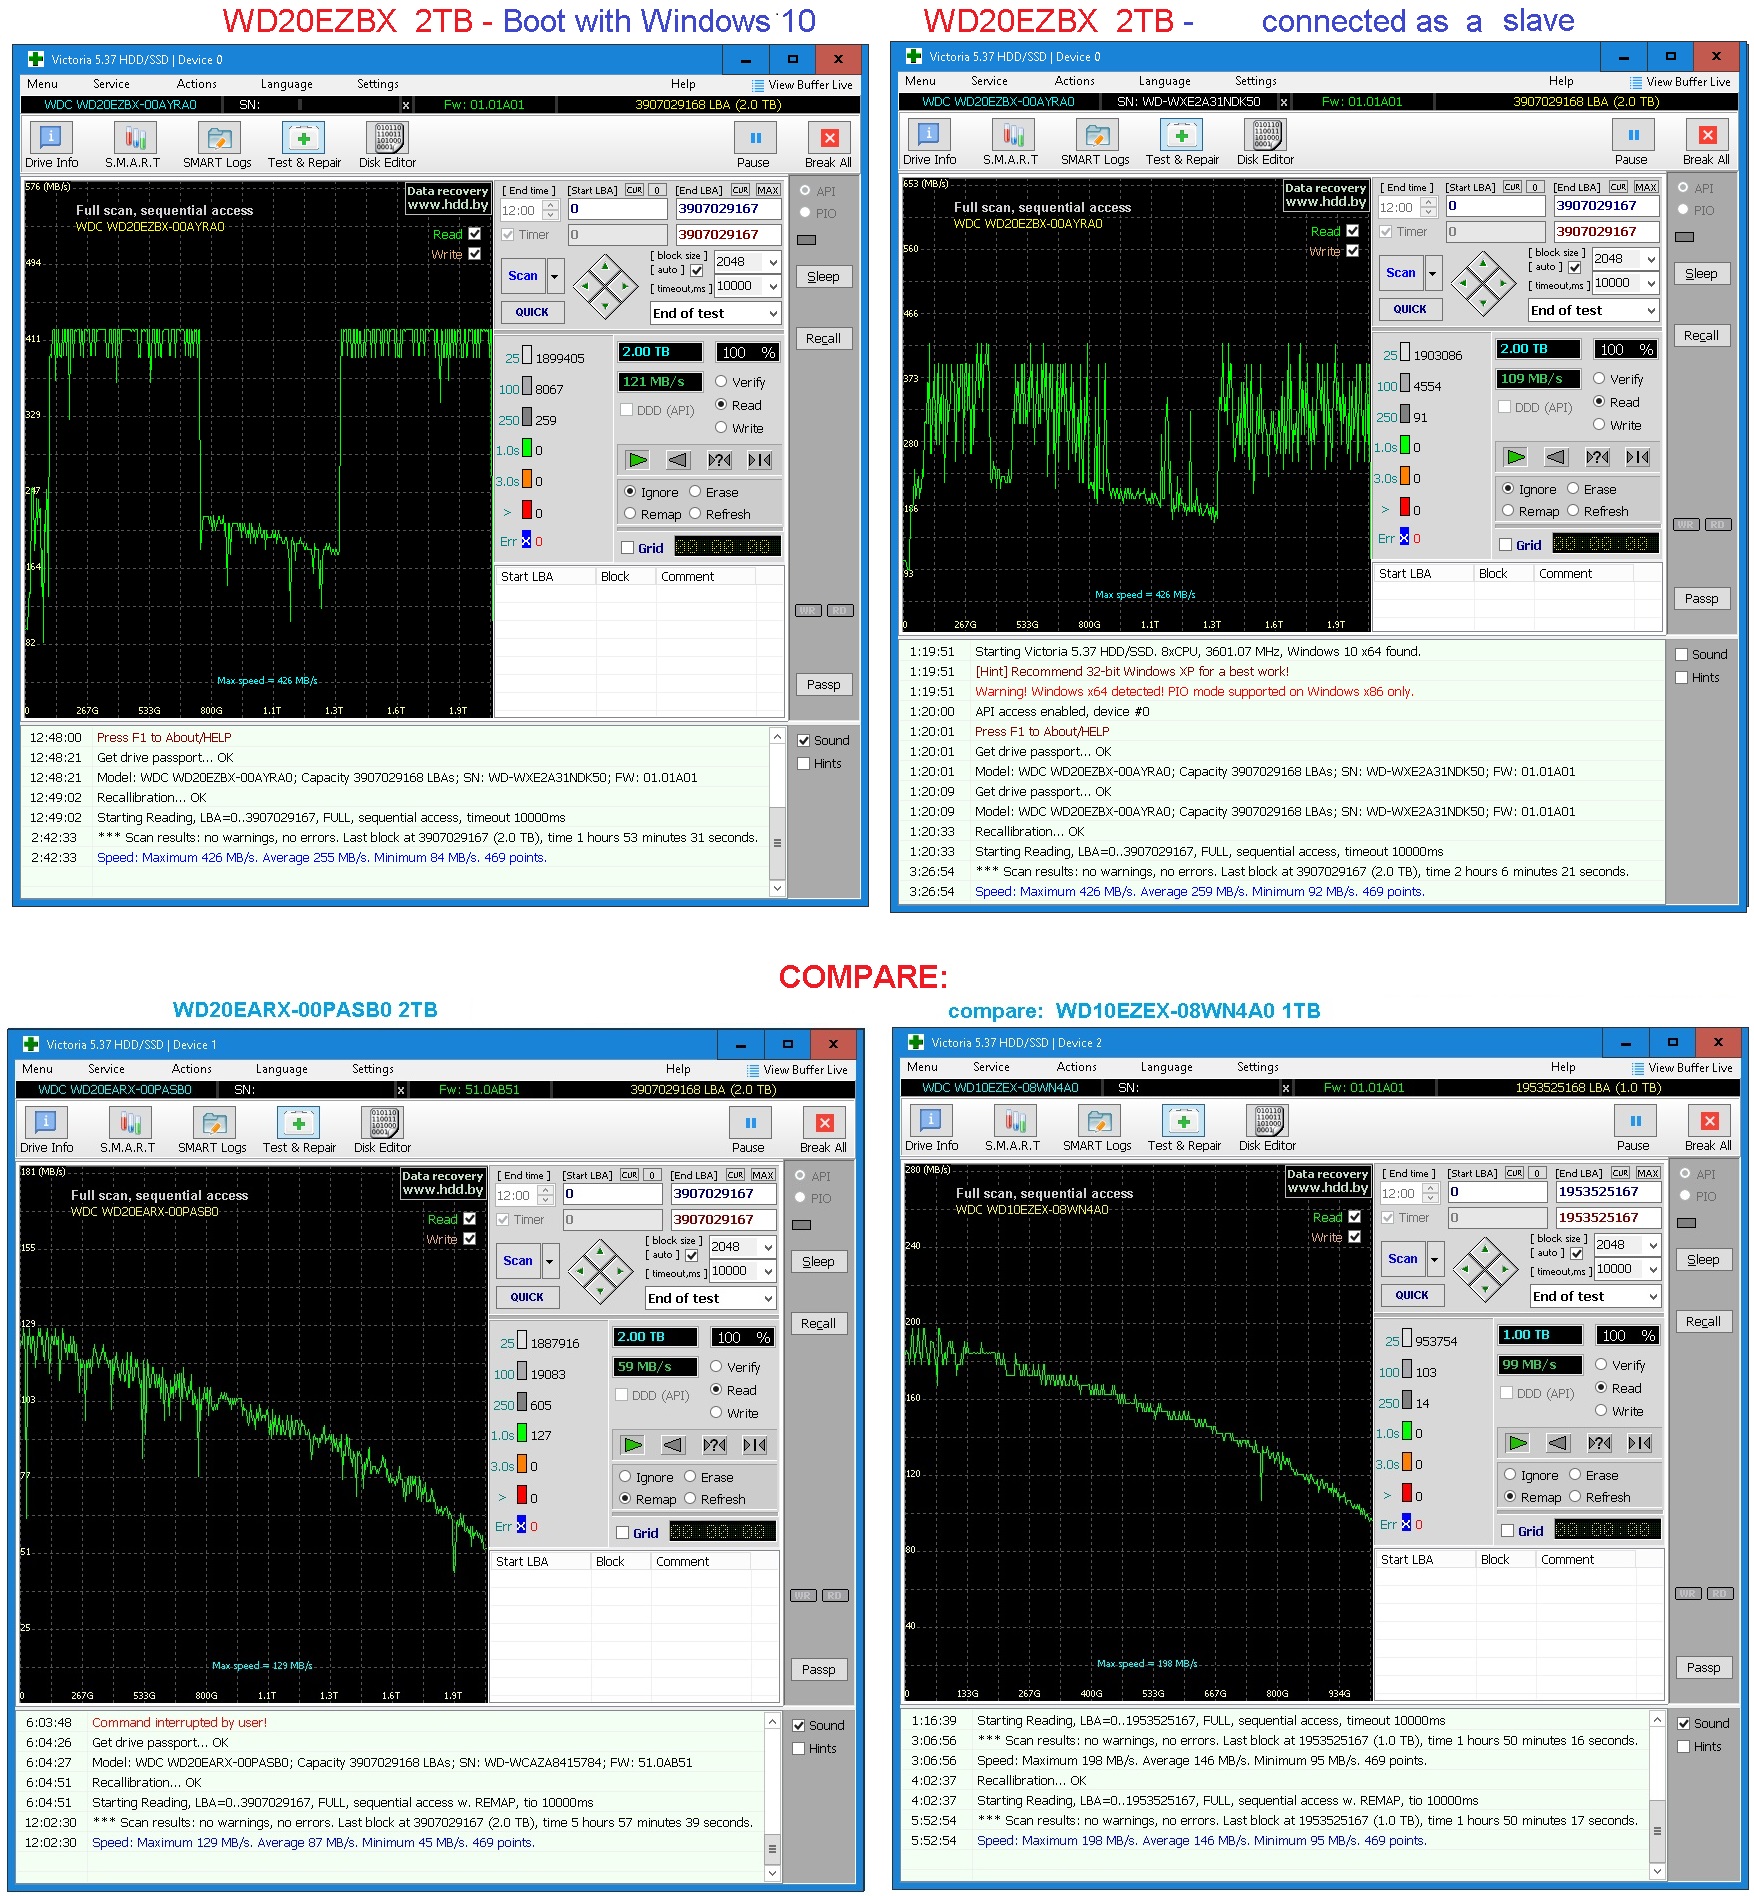Open the Scan button's dropdown arrow in the WD10EZEX window

[1435, 1259]
